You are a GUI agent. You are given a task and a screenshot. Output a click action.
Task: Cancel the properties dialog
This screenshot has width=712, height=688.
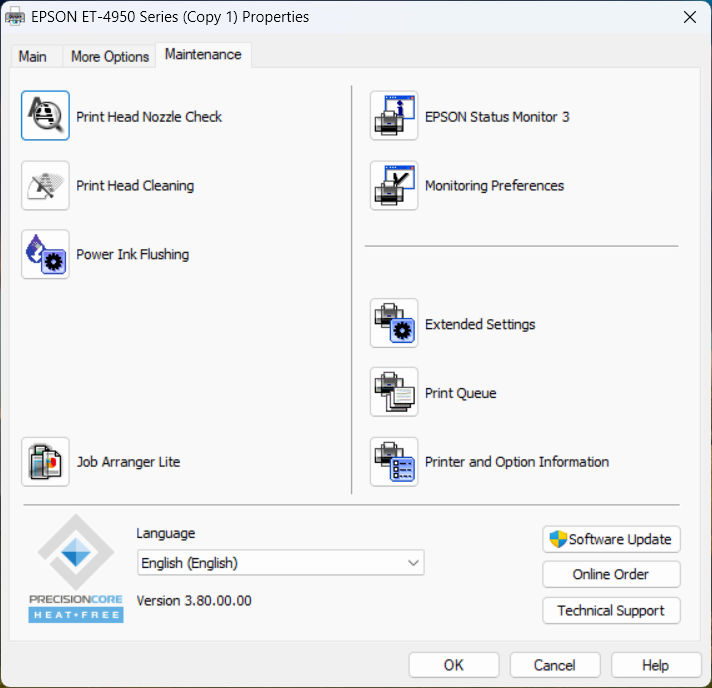coord(555,665)
